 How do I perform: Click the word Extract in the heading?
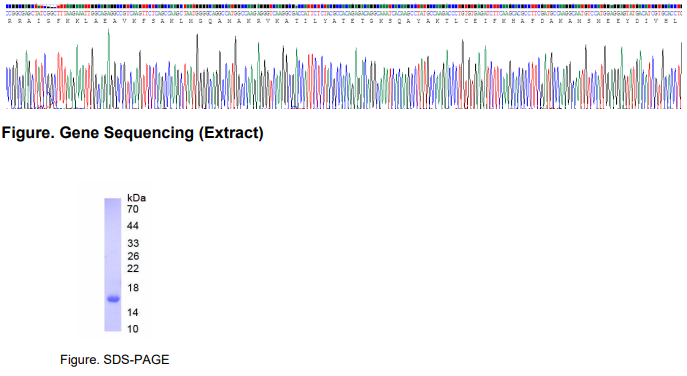click(x=231, y=133)
